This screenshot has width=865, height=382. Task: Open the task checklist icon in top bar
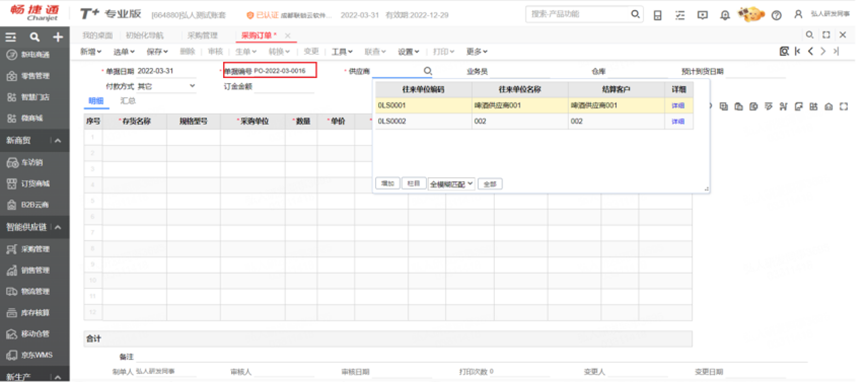pyautogui.click(x=680, y=15)
